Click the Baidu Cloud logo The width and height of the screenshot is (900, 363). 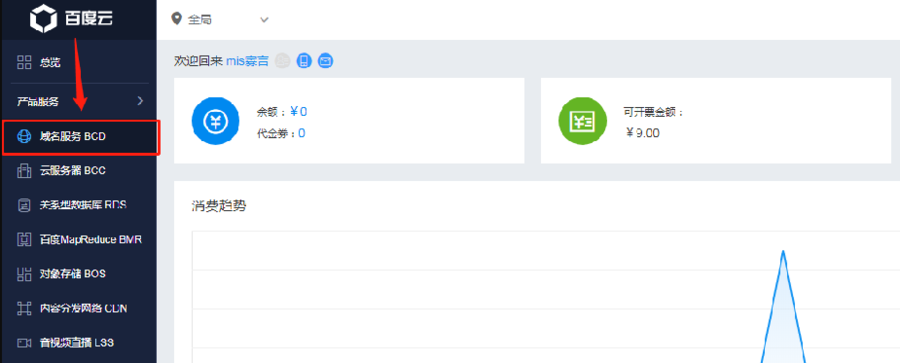coord(72,18)
